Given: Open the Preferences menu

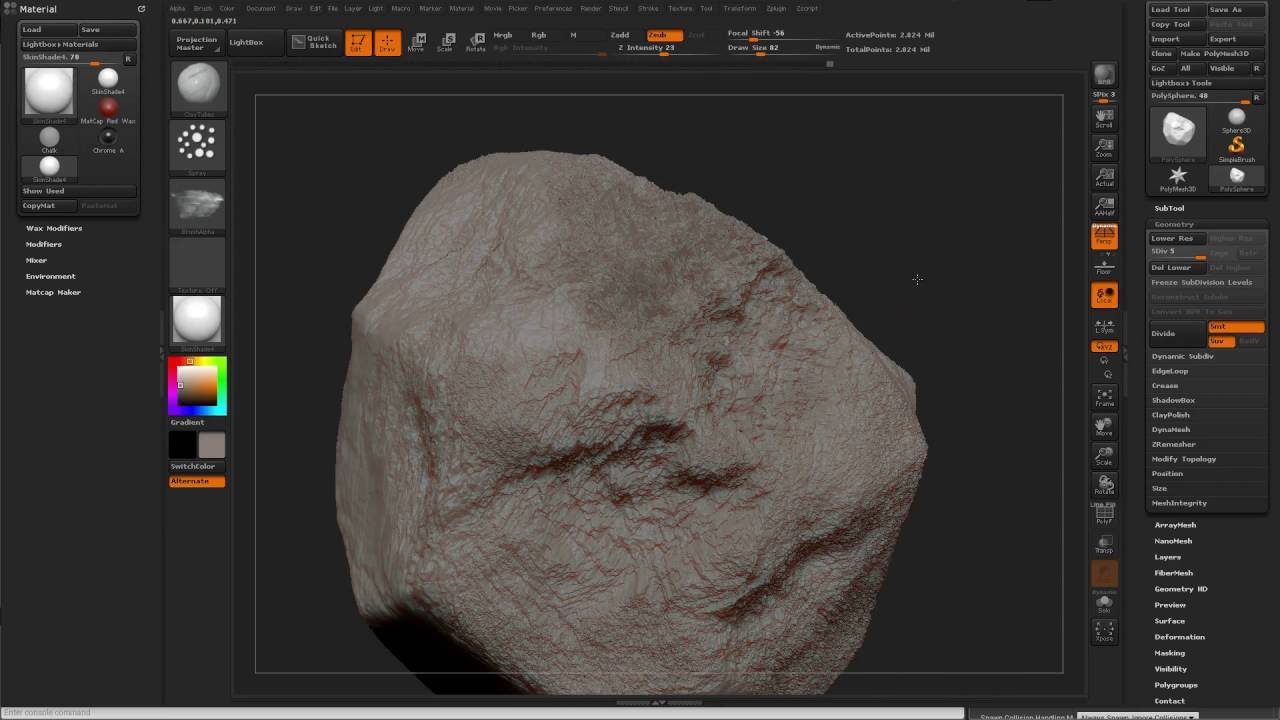Looking at the screenshot, I should point(553,8).
